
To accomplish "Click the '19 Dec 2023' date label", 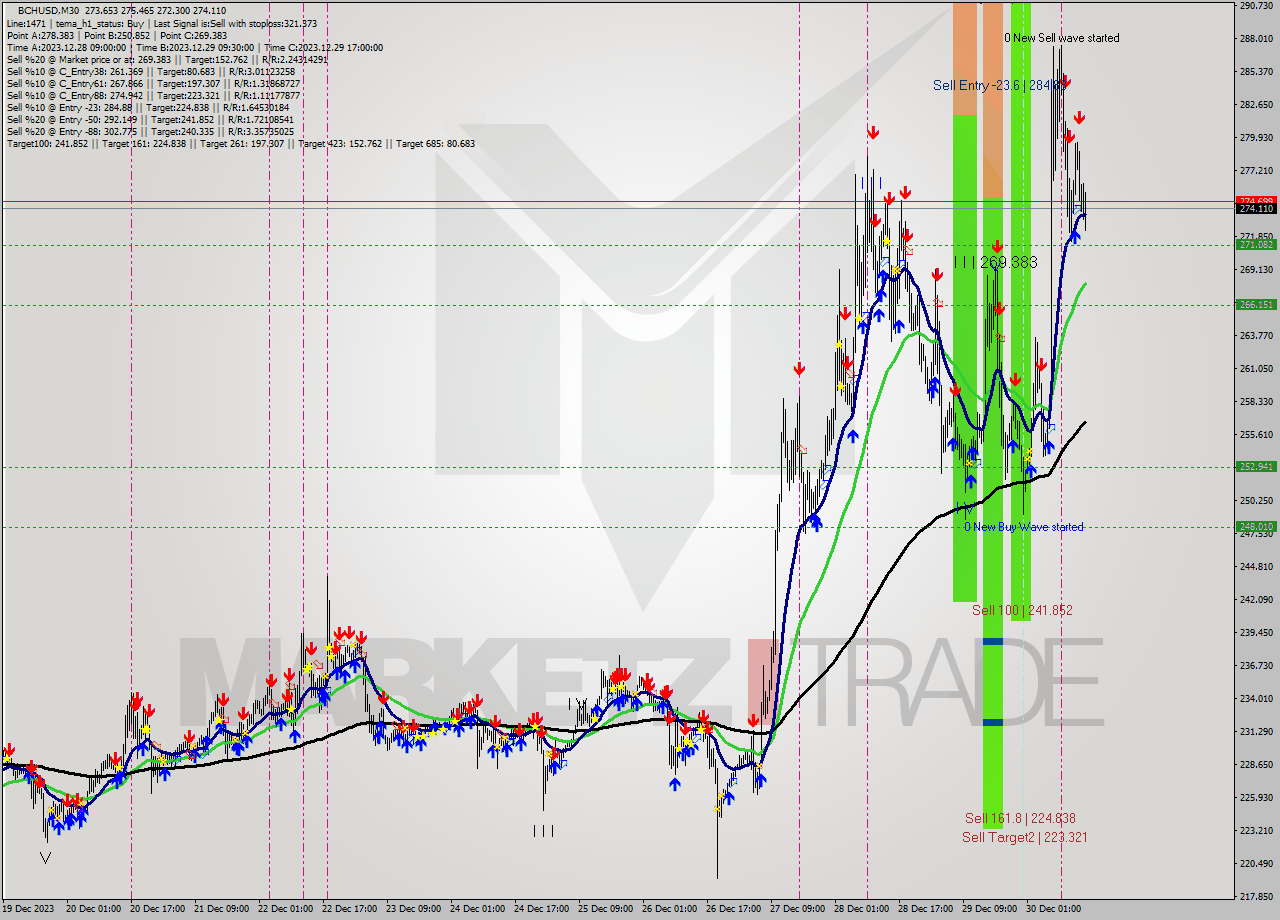I will [28, 909].
